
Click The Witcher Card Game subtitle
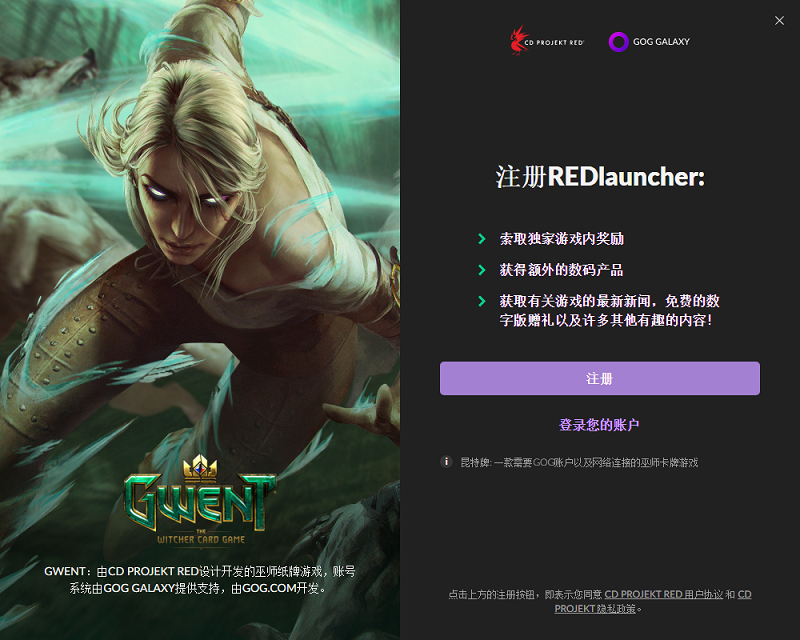(201, 539)
